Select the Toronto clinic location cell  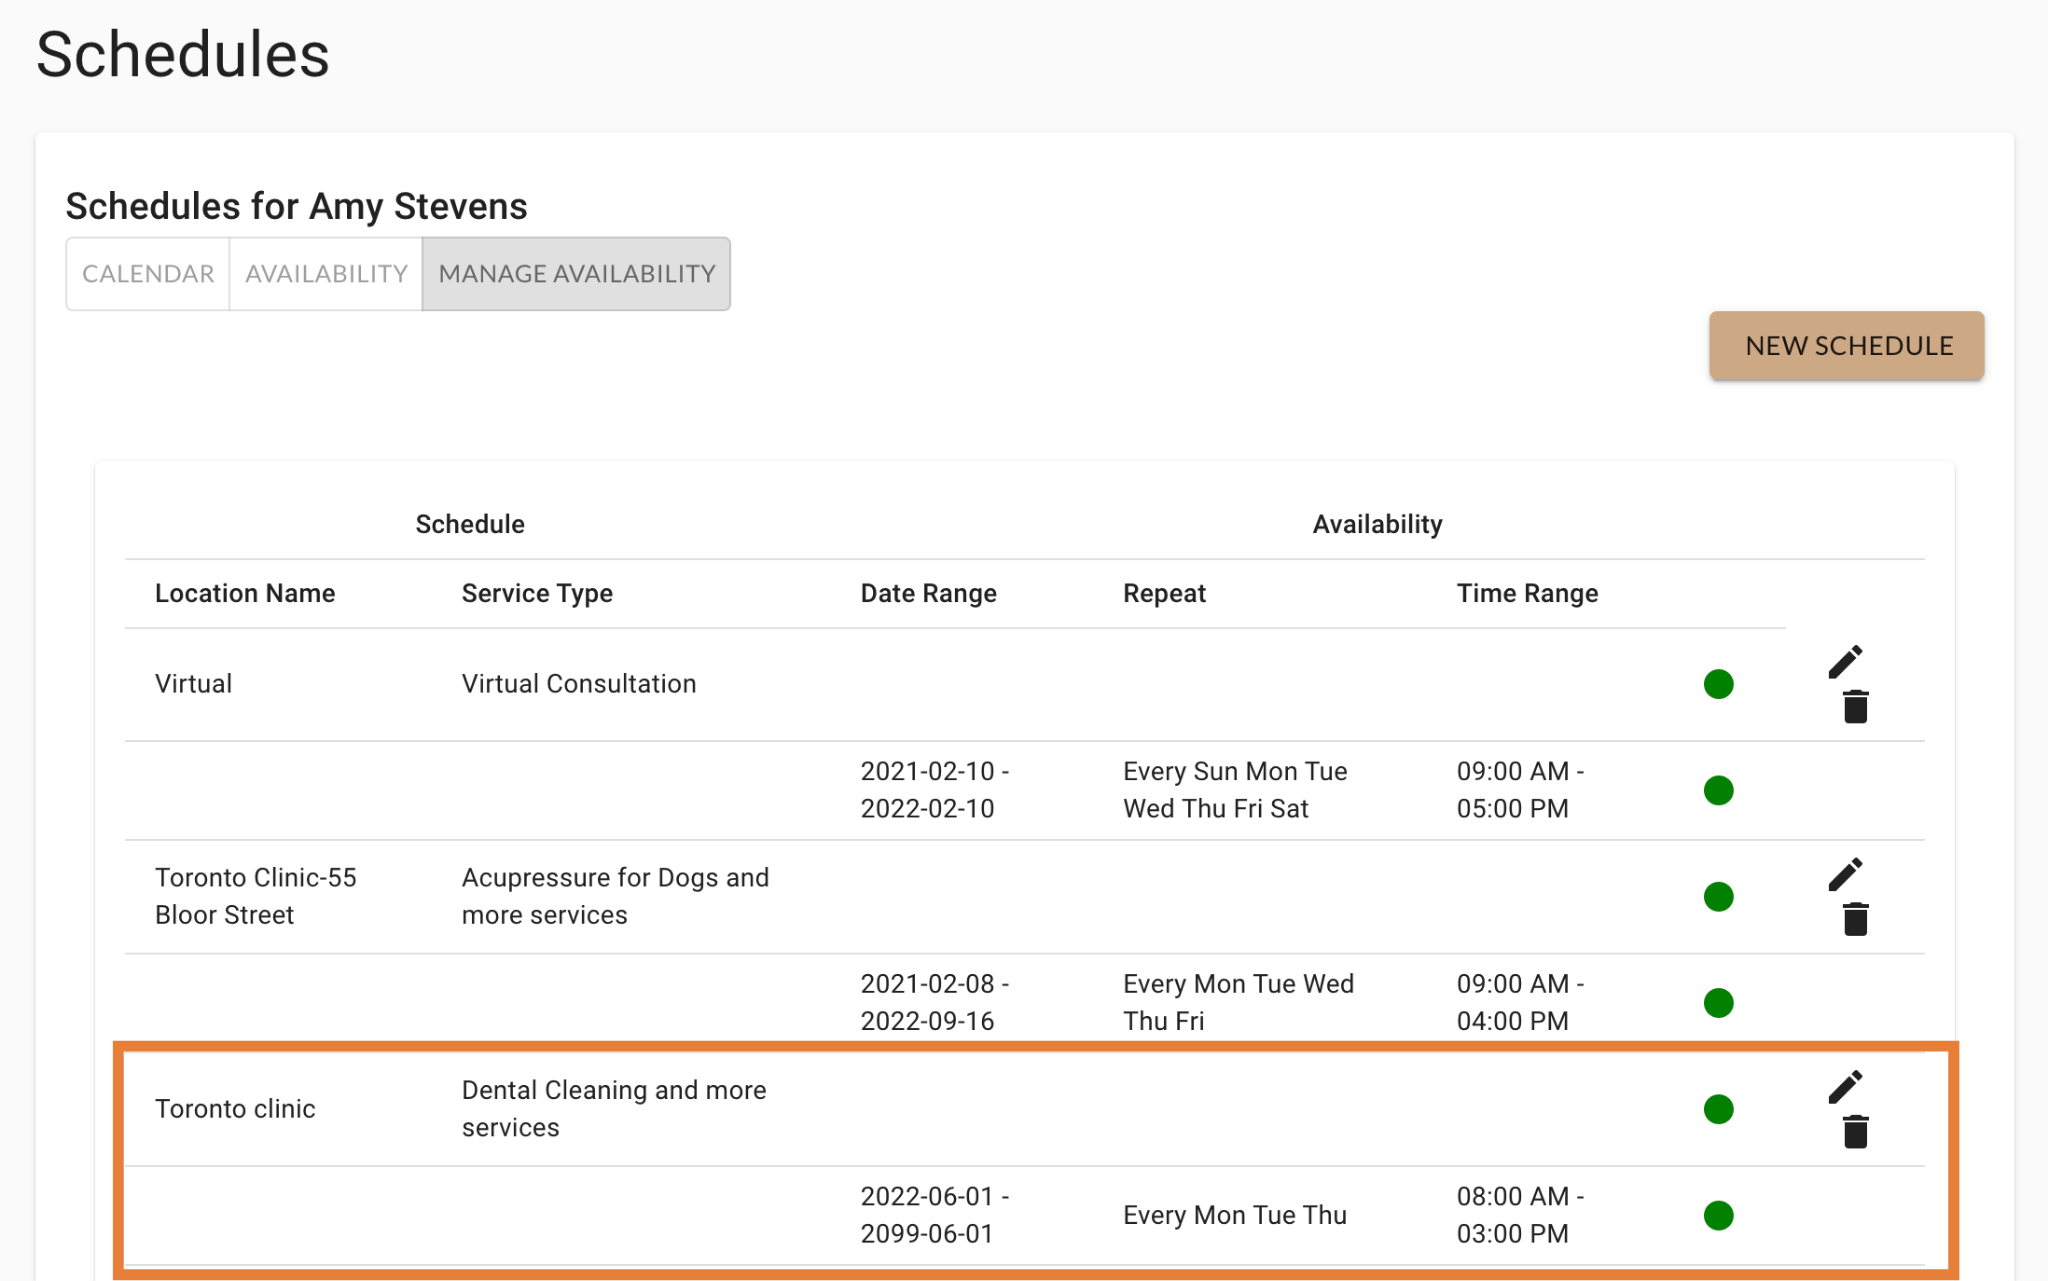(x=235, y=1109)
